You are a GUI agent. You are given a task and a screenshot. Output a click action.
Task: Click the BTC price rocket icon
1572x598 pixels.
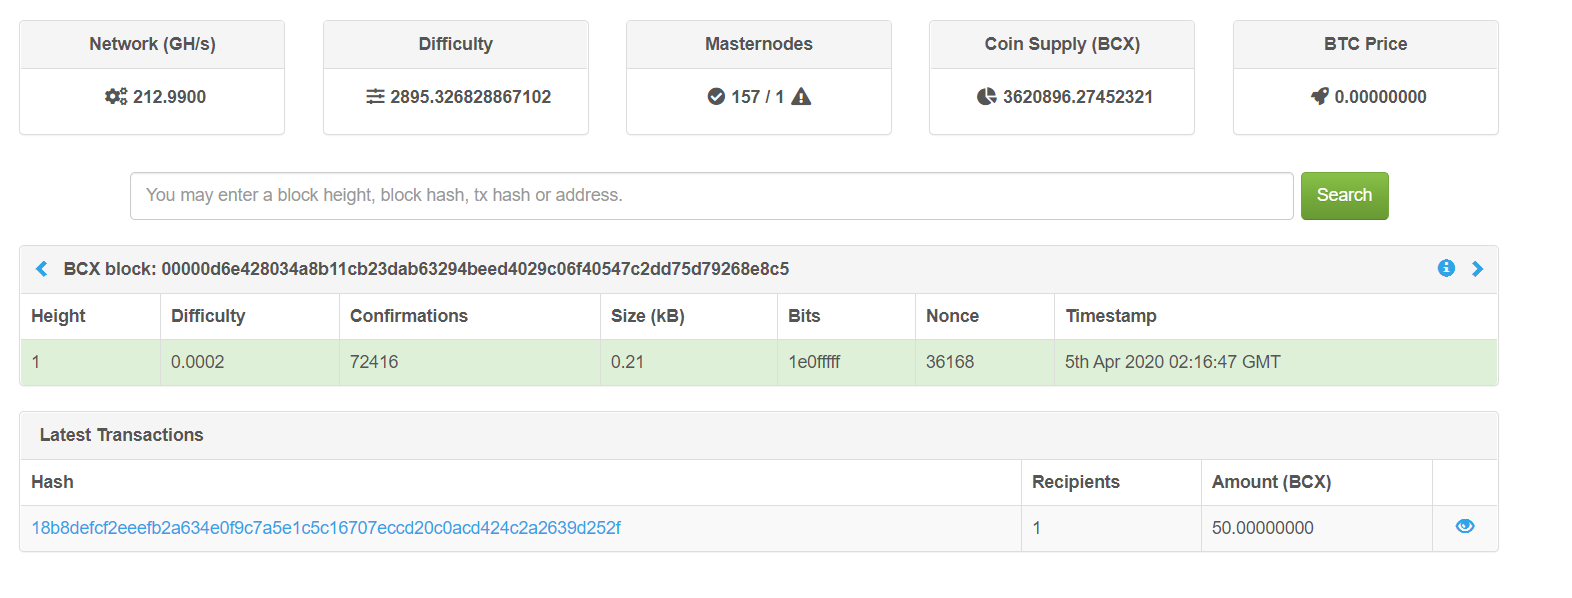click(x=1320, y=97)
